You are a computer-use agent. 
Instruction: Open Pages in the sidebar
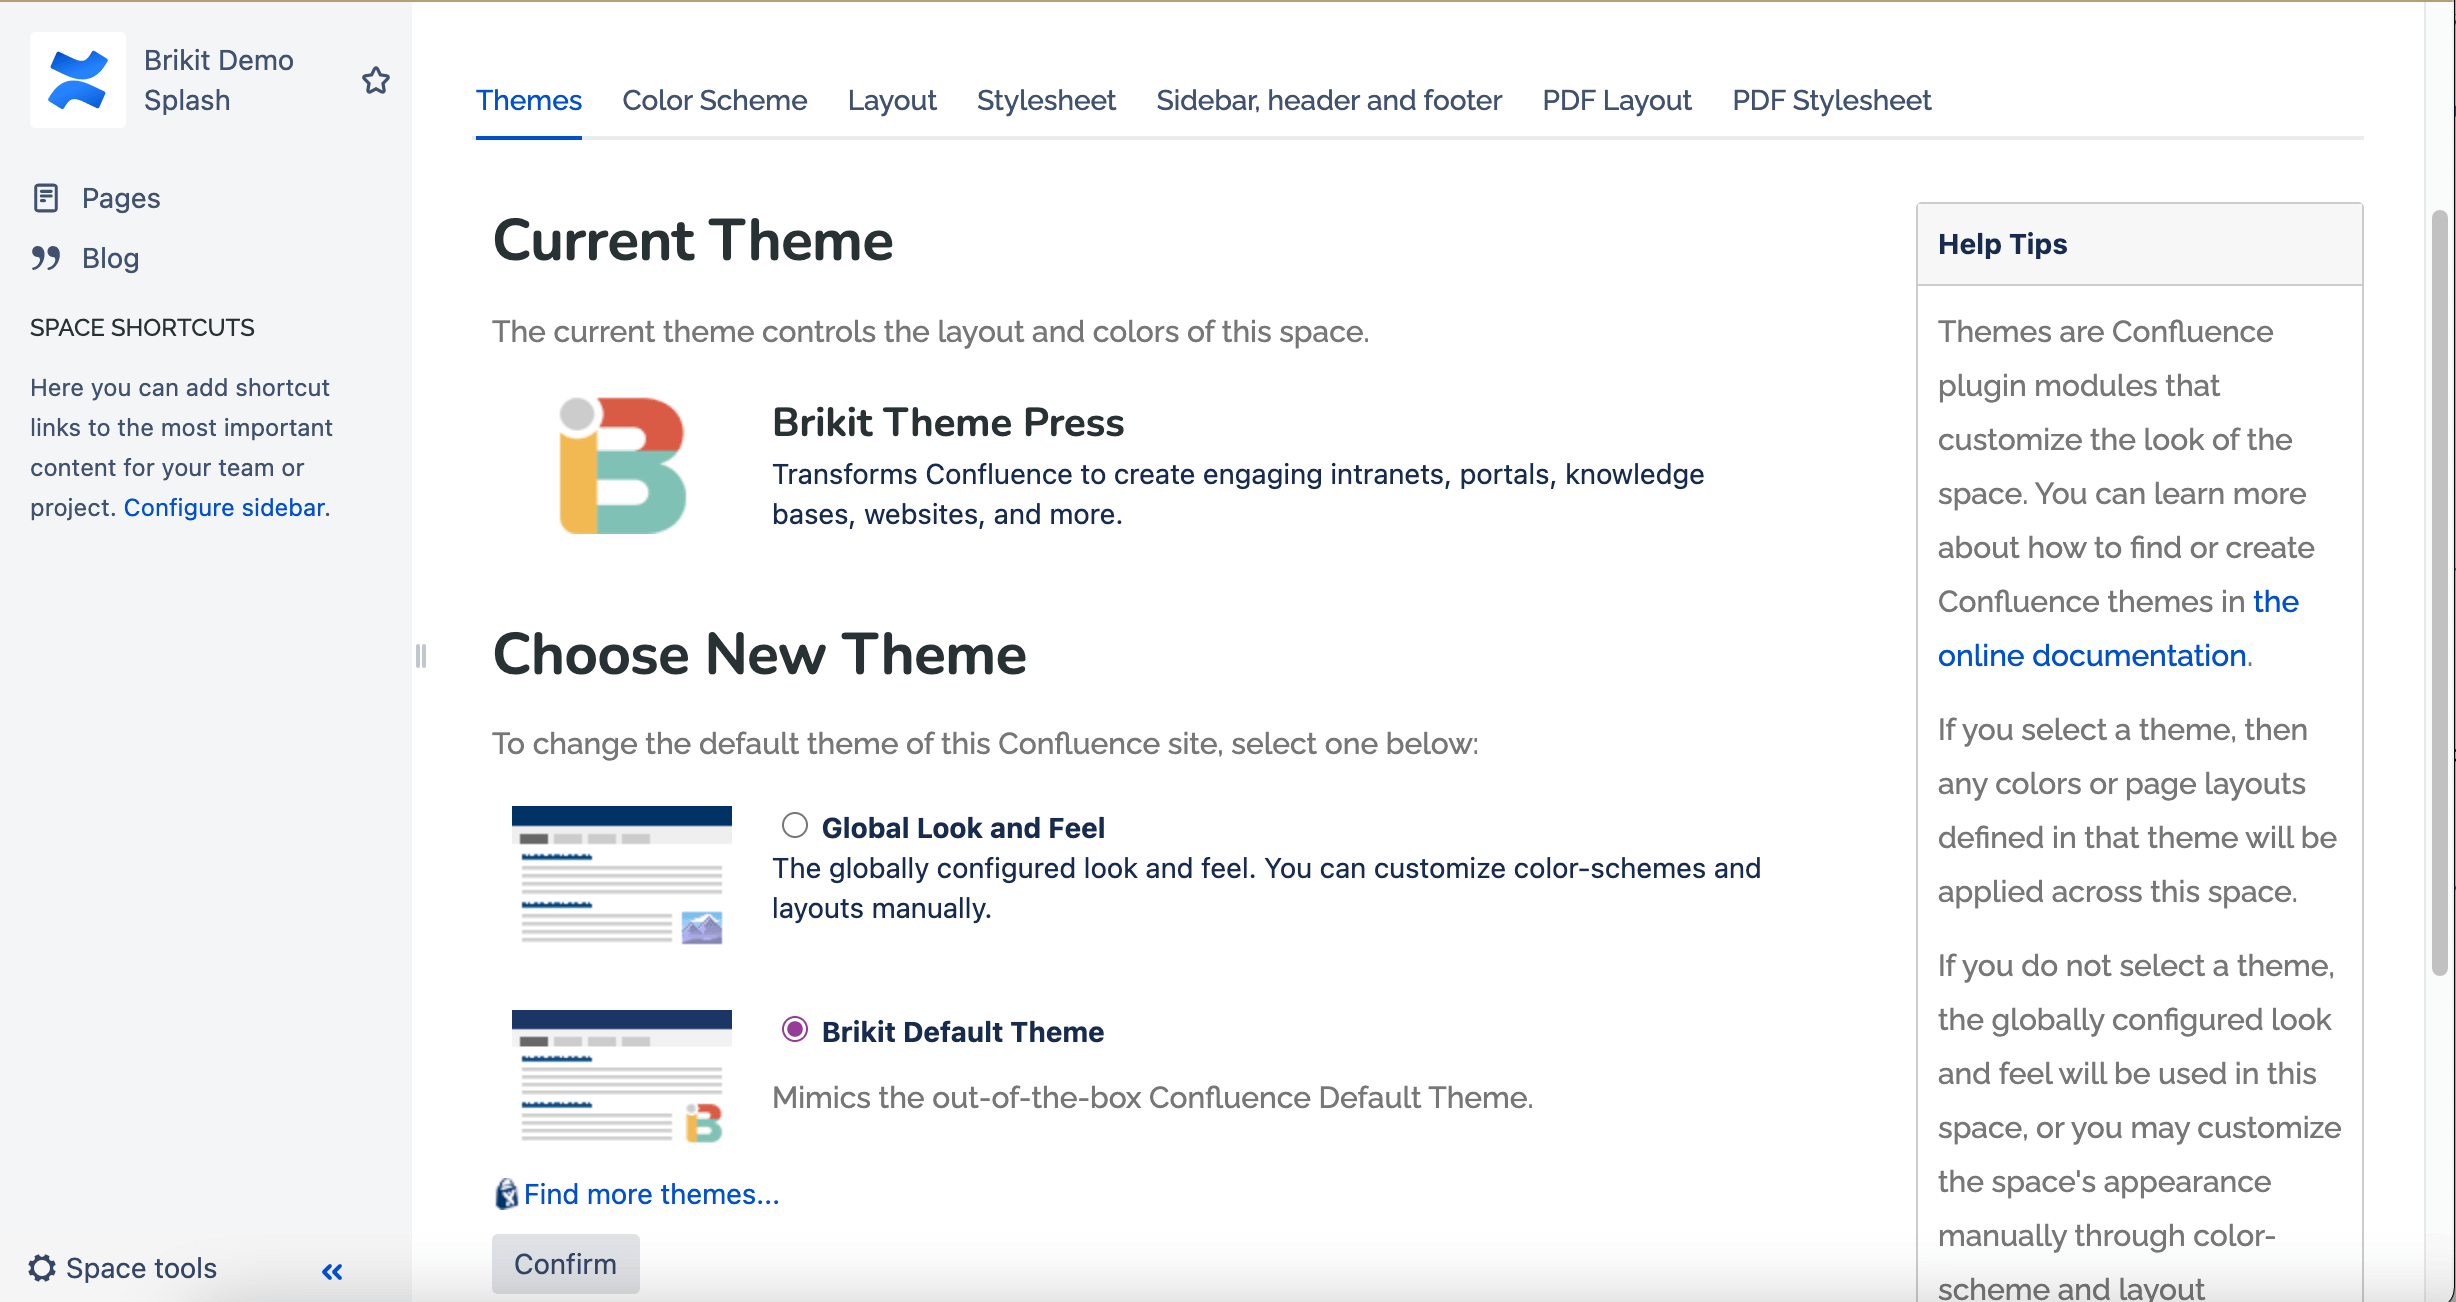121,198
